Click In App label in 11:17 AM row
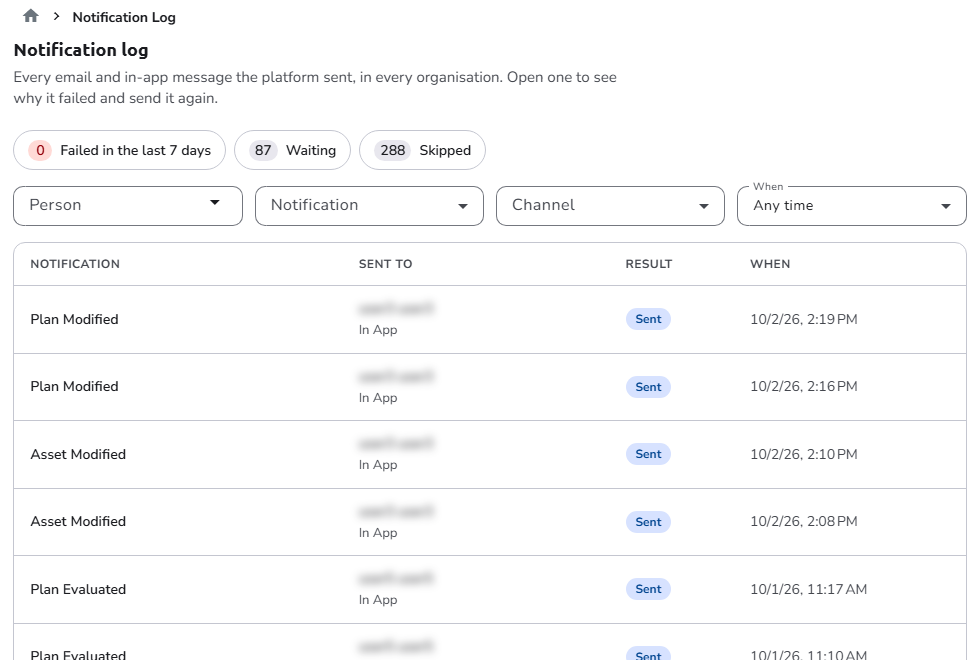 click(378, 600)
